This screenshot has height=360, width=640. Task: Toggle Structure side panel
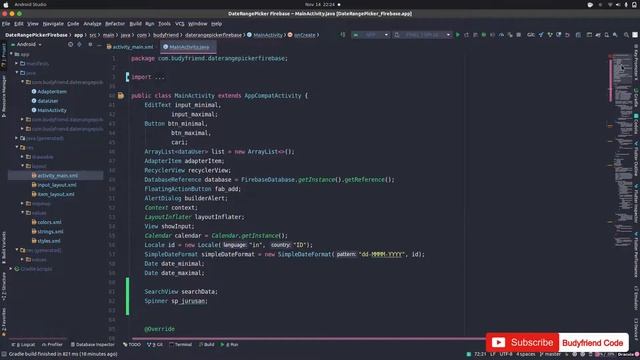pos(4,287)
